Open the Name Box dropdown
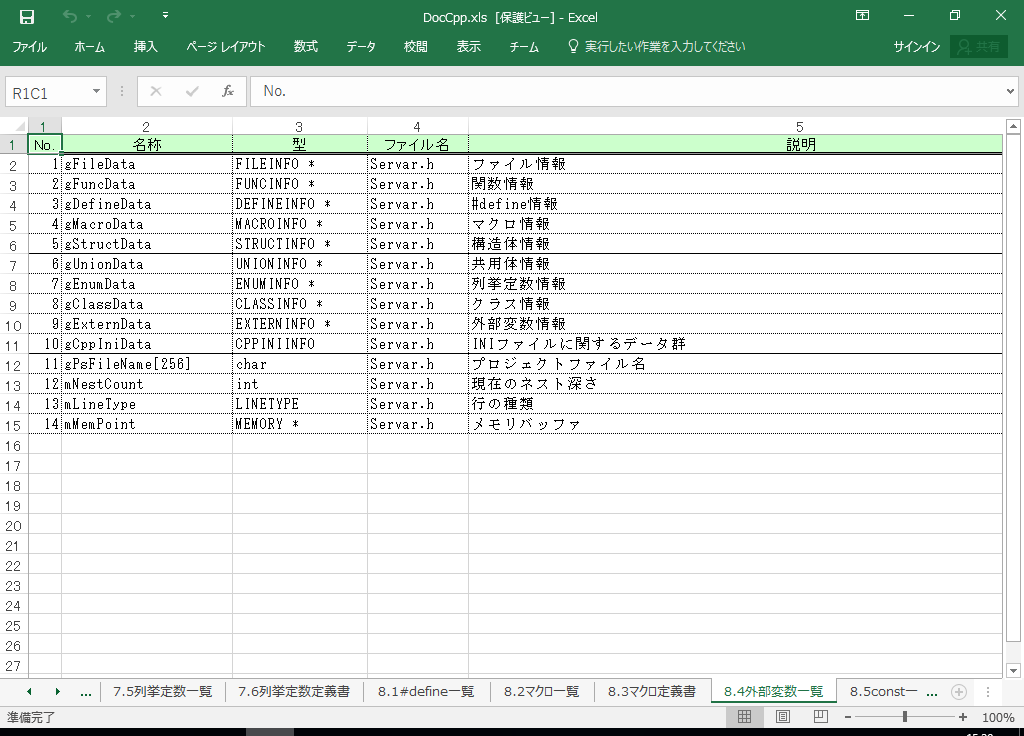This screenshot has height=736, width=1024. (x=97, y=91)
